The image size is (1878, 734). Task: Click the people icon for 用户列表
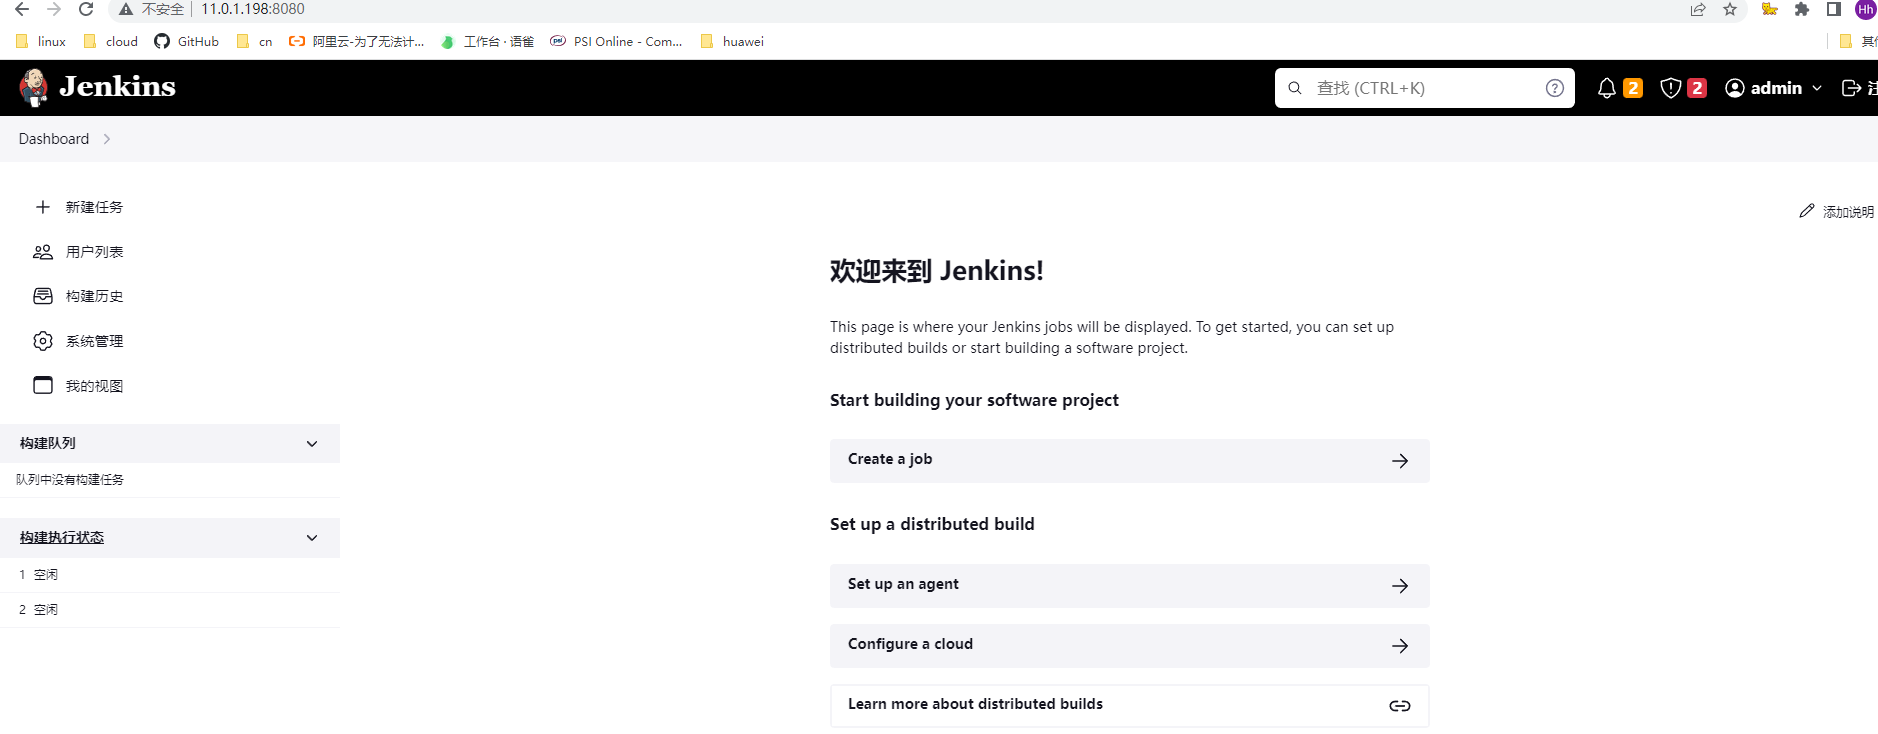[x=43, y=252]
